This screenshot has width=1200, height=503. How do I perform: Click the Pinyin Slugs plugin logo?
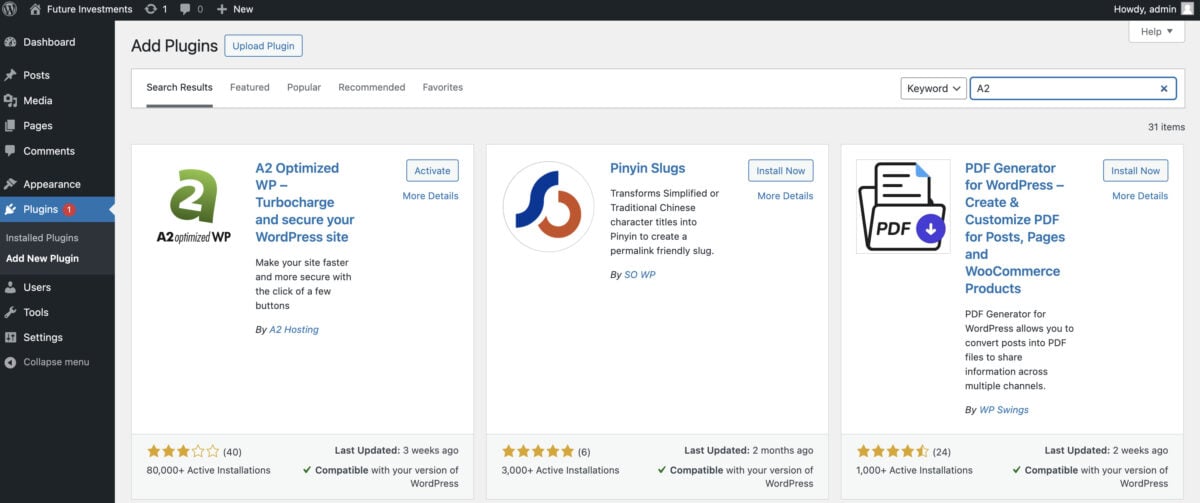[549, 207]
